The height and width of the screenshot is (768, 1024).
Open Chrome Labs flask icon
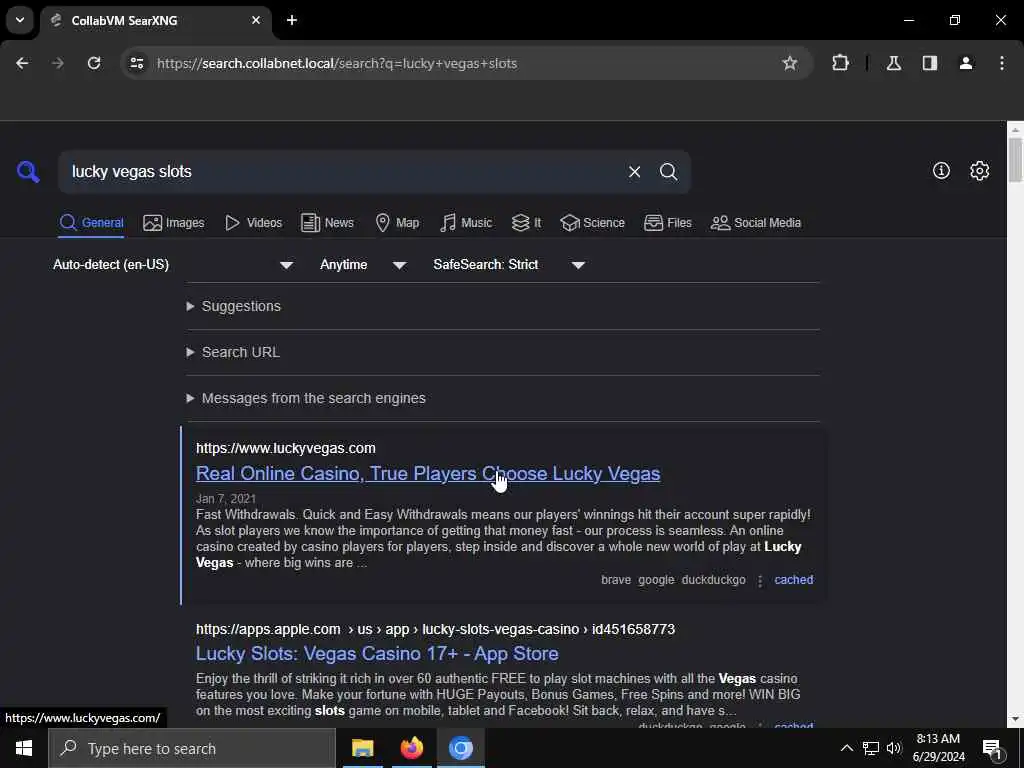coord(893,63)
